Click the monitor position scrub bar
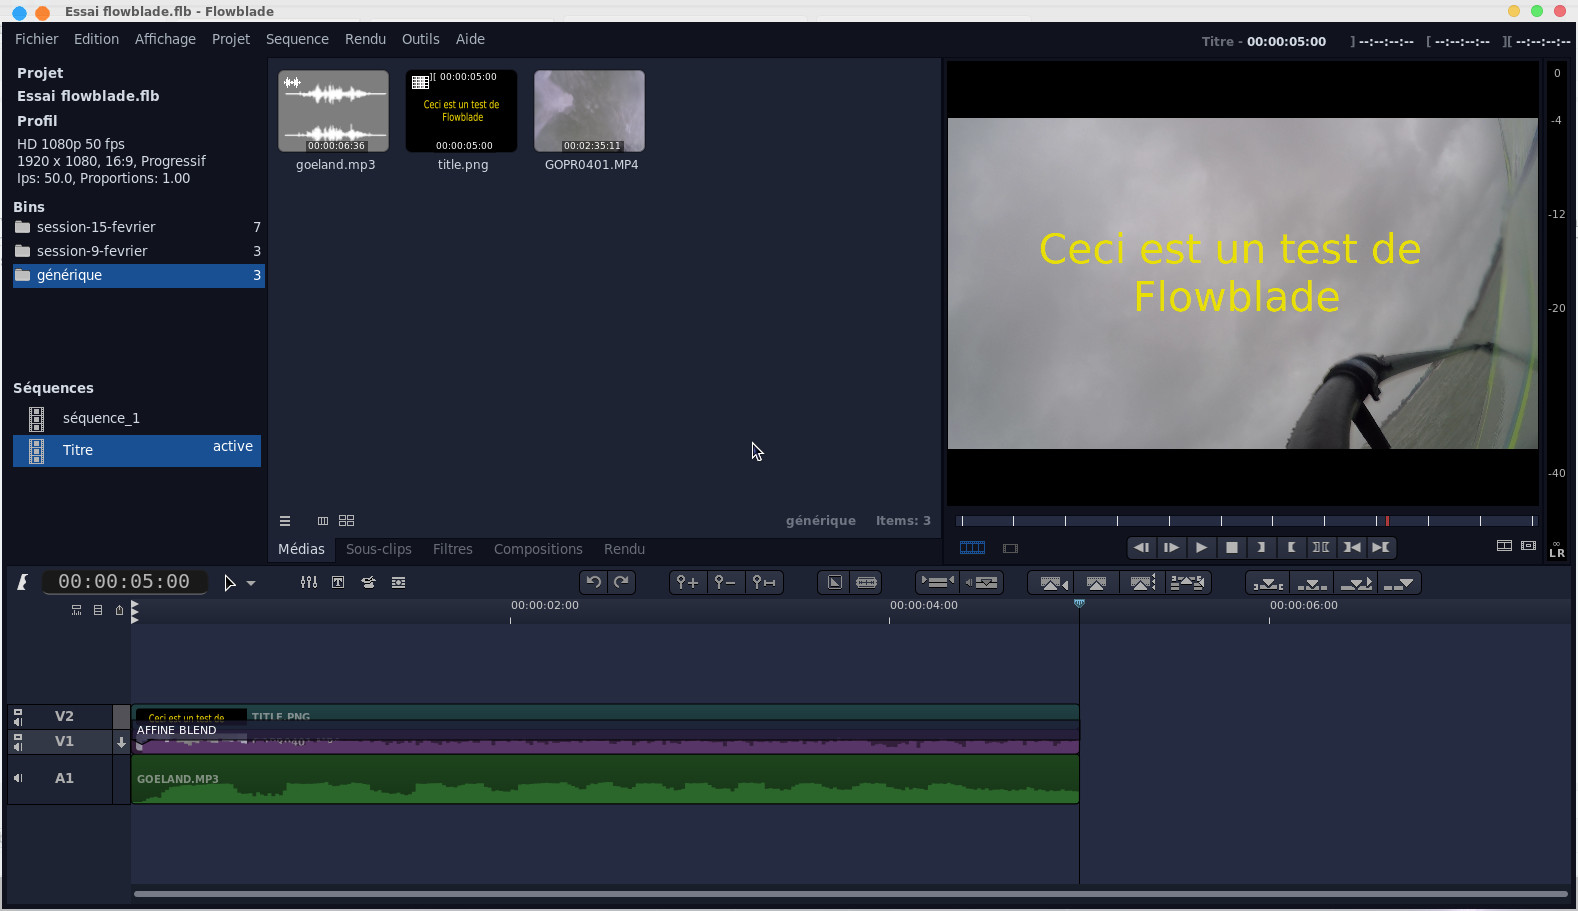This screenshot has height=911, width=1578. (1245, 521)
